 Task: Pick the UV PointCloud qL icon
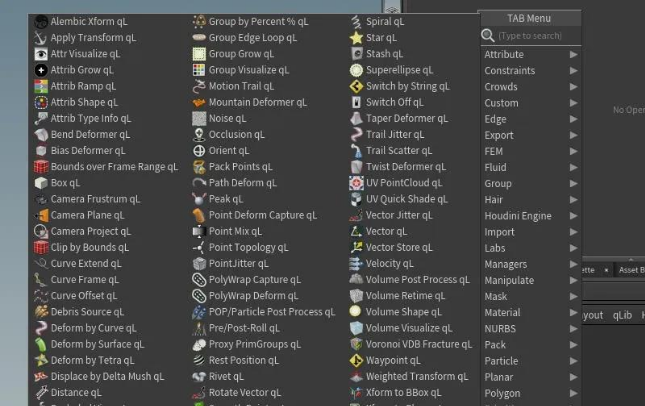(x=356, y=183)
